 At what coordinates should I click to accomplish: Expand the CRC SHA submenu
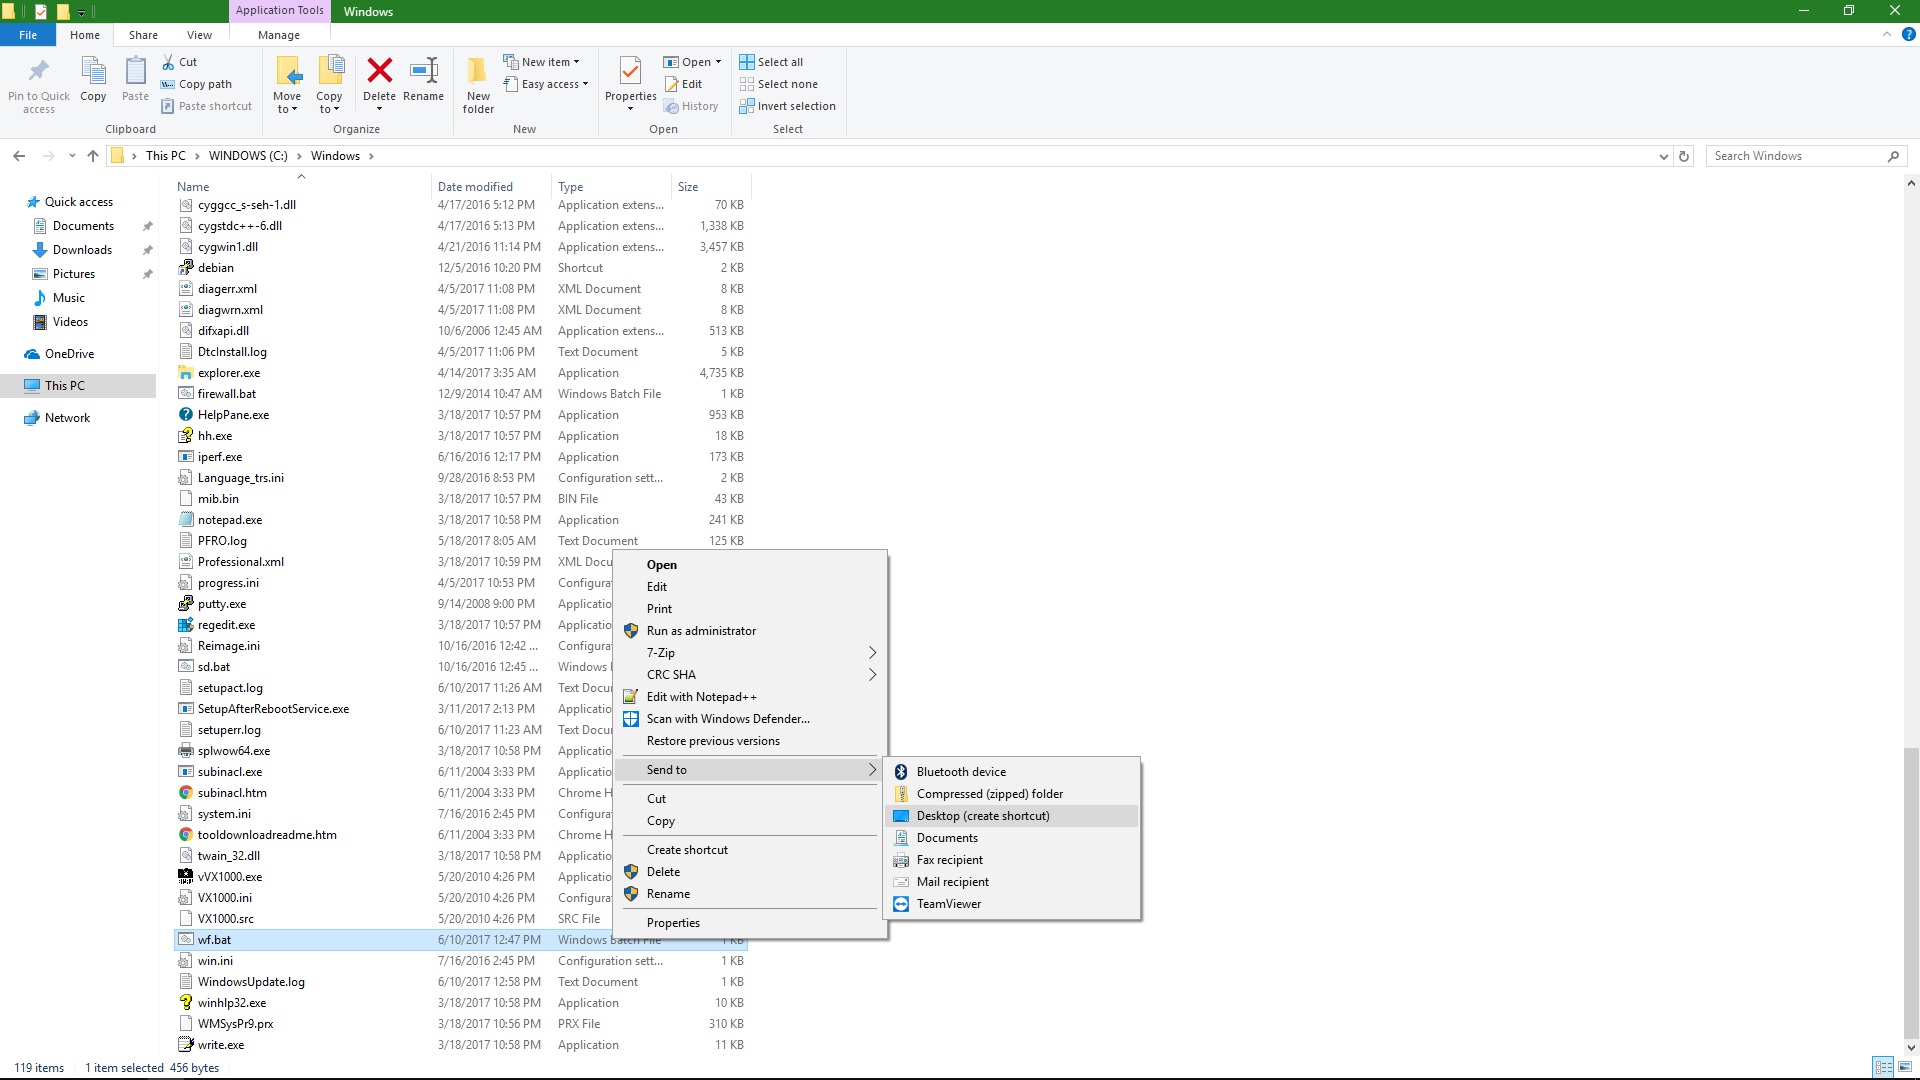750,675
